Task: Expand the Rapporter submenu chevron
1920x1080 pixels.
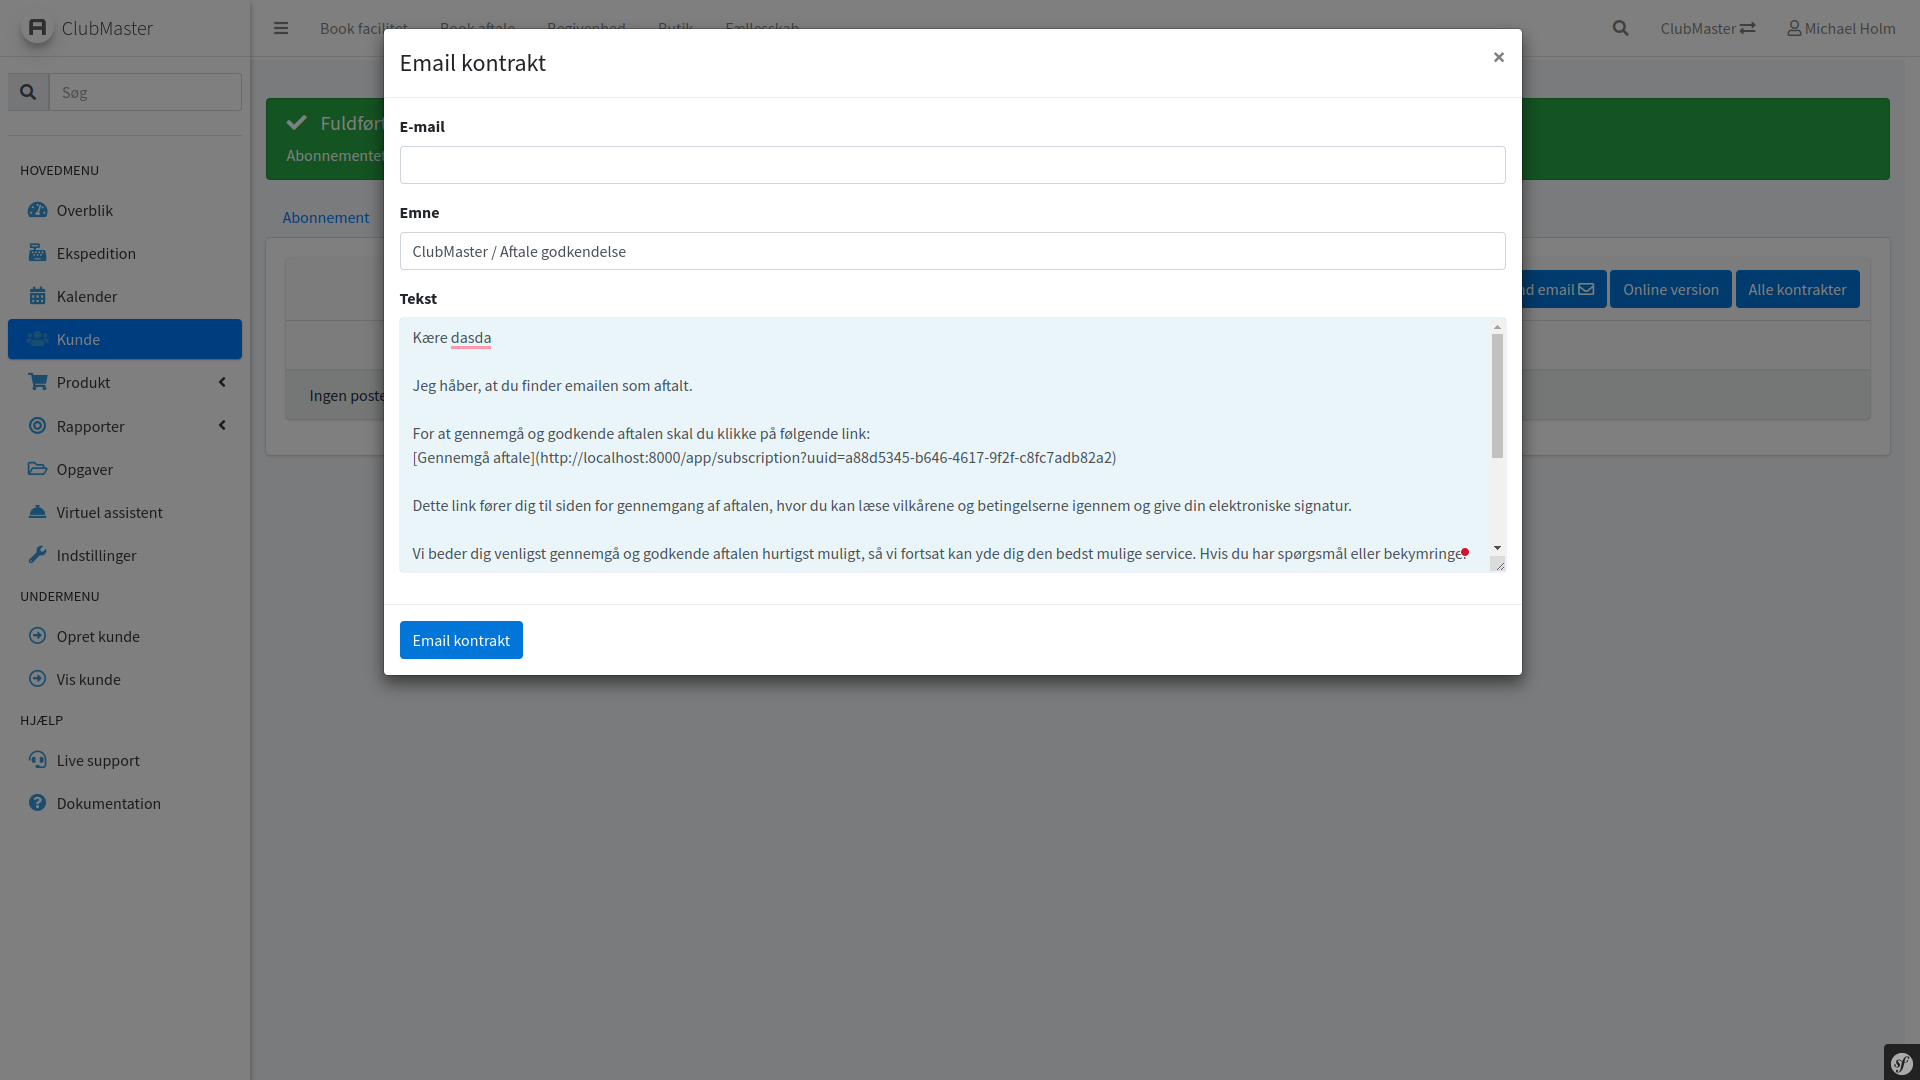Action: point(222,426)
